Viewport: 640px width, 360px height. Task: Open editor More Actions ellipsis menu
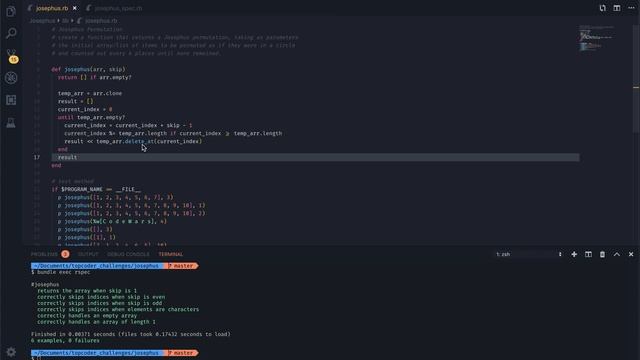click(631, 8)
